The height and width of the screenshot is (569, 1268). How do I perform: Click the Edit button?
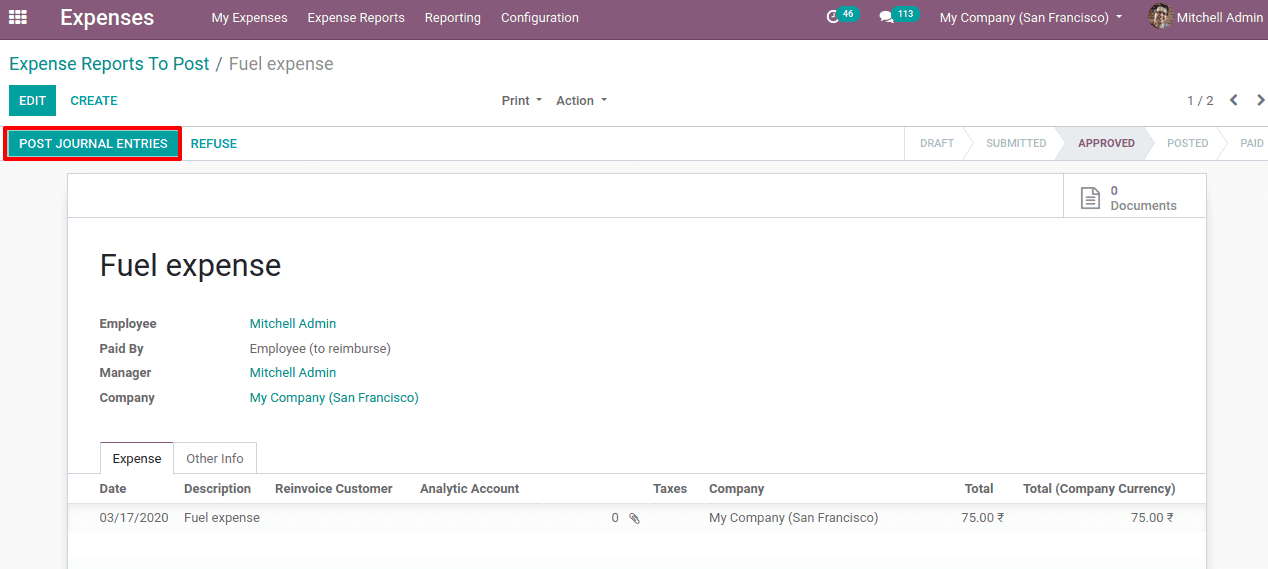(32, 101)
